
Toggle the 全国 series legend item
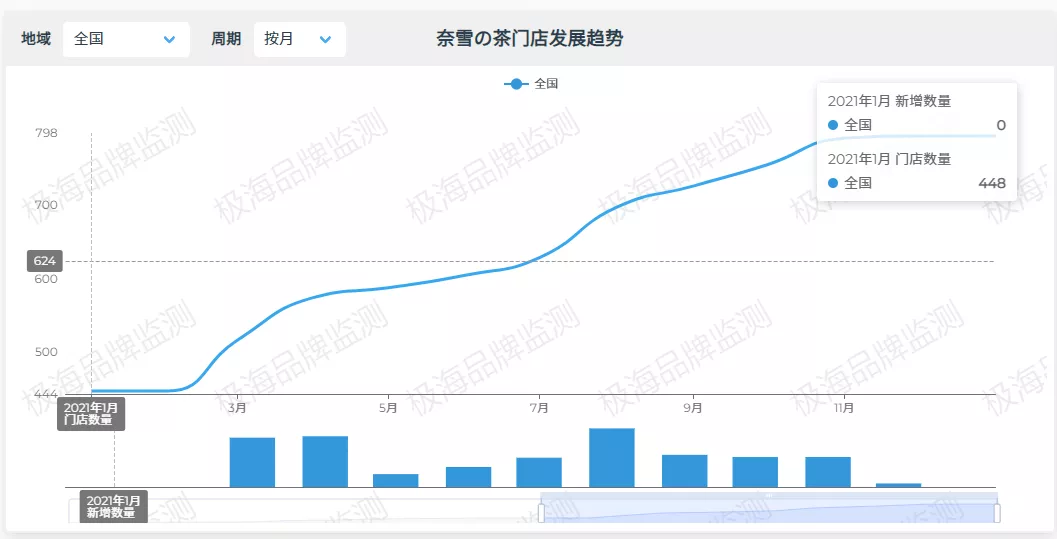pos(531,84)
